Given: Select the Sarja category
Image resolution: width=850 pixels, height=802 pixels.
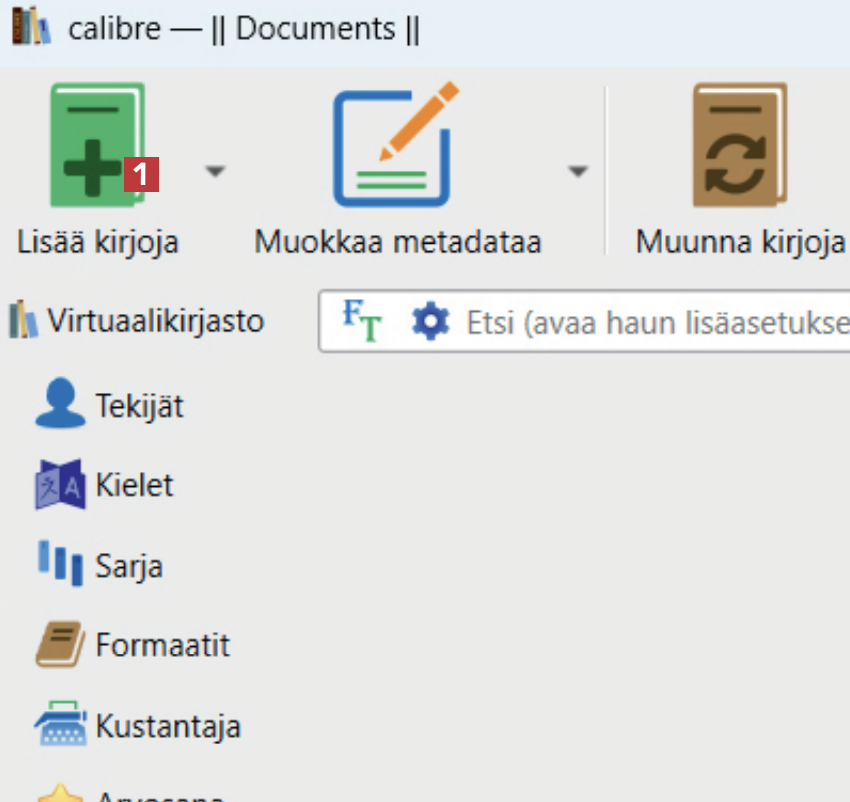Looking at the screenshot, I should point(129,566).
